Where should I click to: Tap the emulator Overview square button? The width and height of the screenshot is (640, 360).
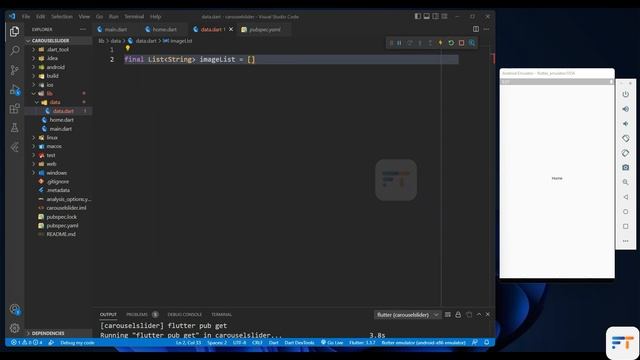click(x=626, y=226)
